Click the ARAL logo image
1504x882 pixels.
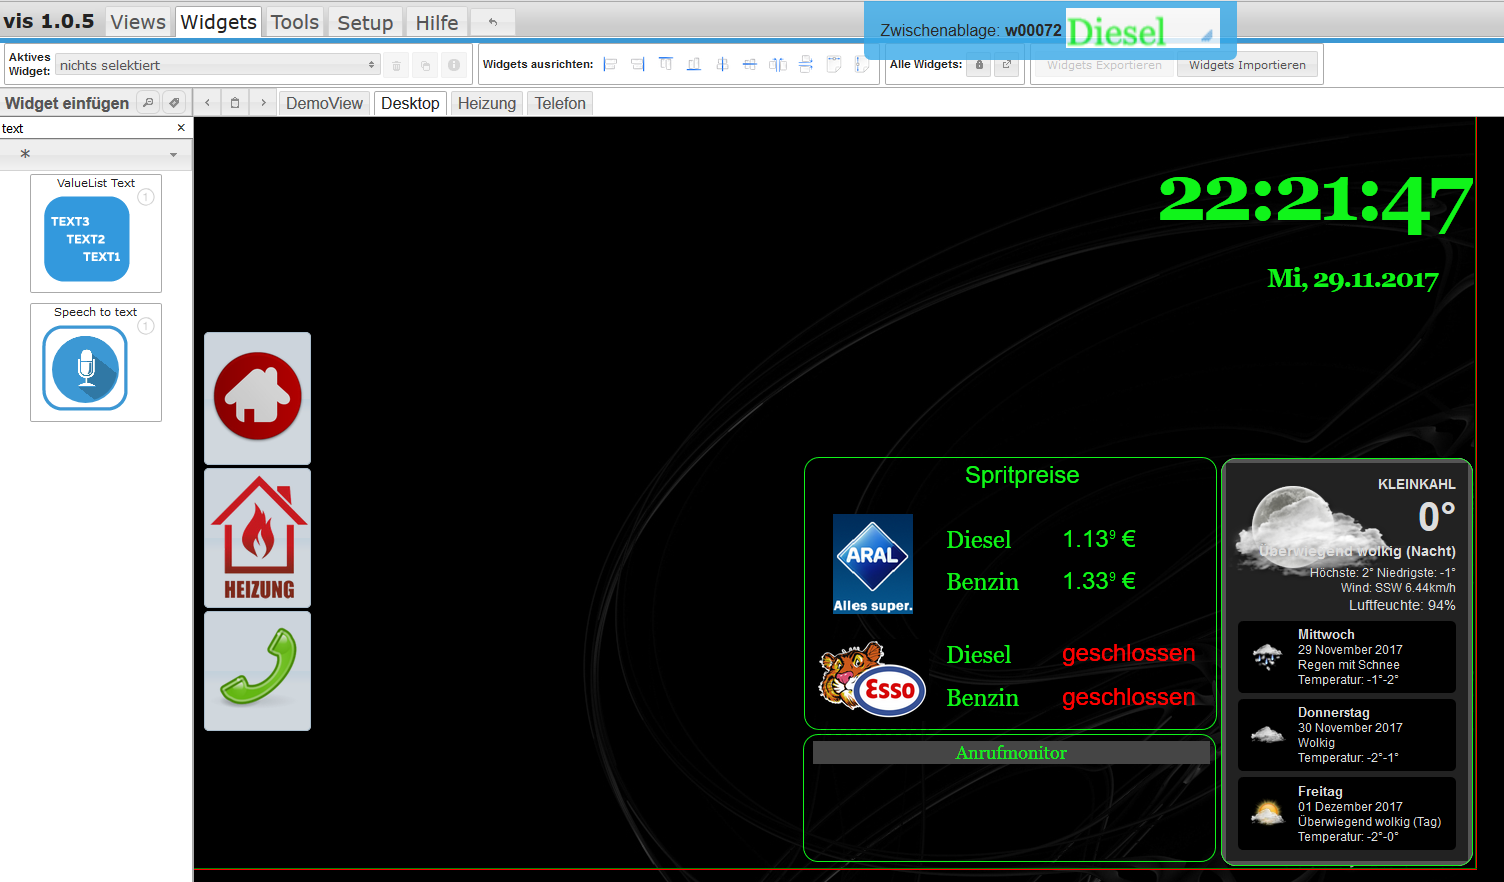873,564
